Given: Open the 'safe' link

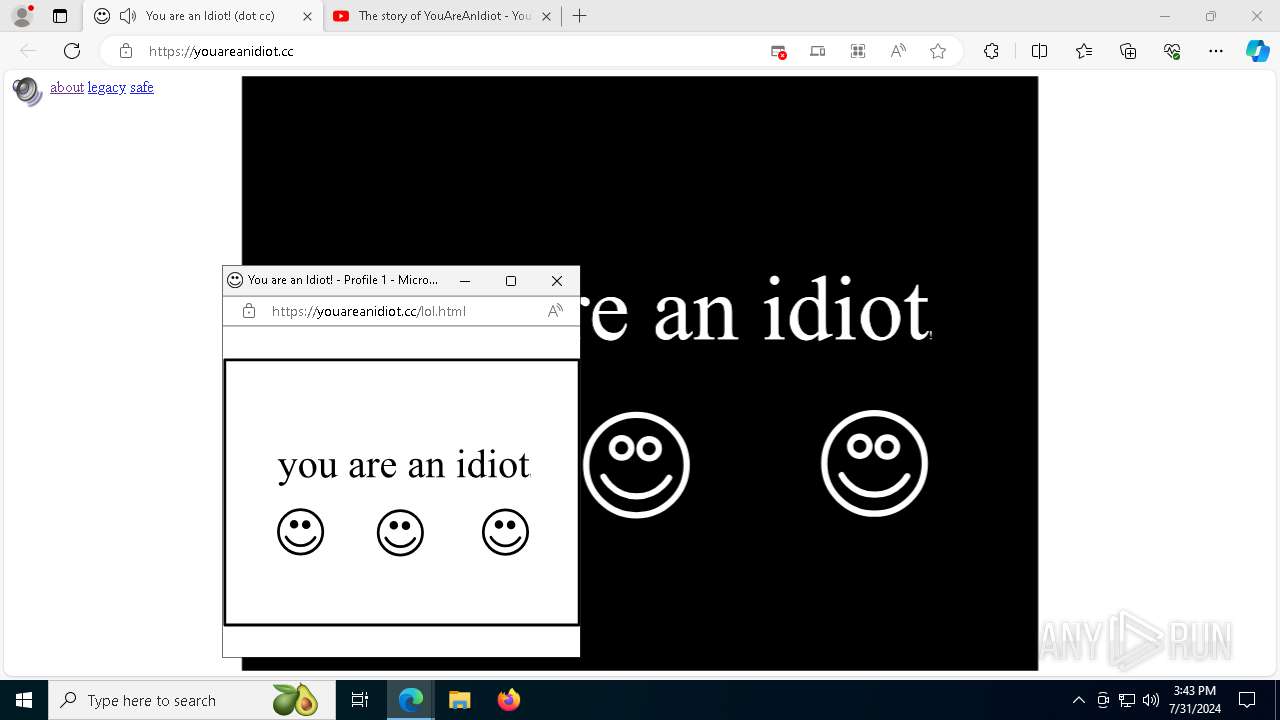Looking at the screenshot, I should click(142, 87).
